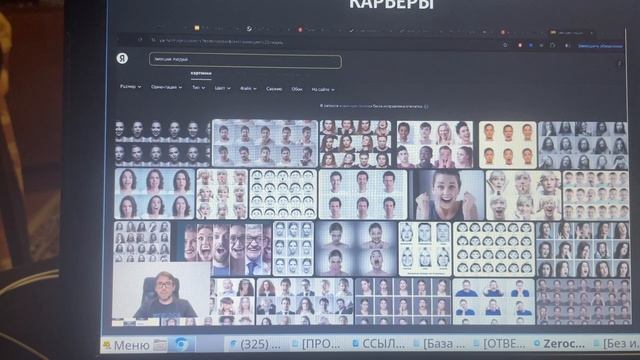Open hand-drawn smiley faces sketch thumbnail
Image resolution: width=640 pixels, height=360 pixels.
click(283, 194)
